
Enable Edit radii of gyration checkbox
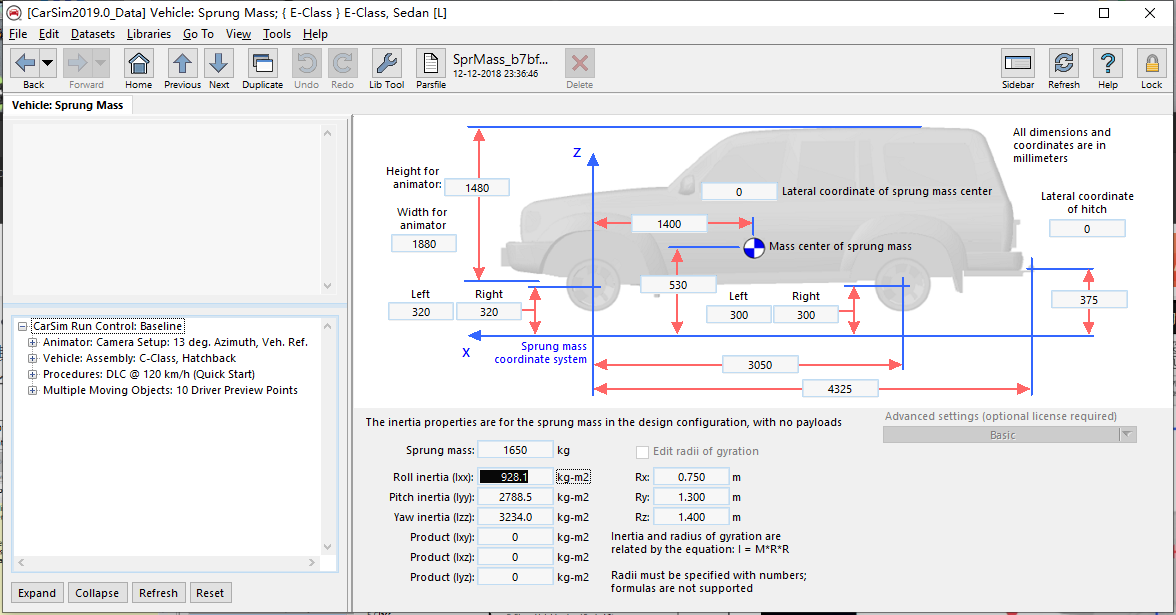click(x=642, y=452)
